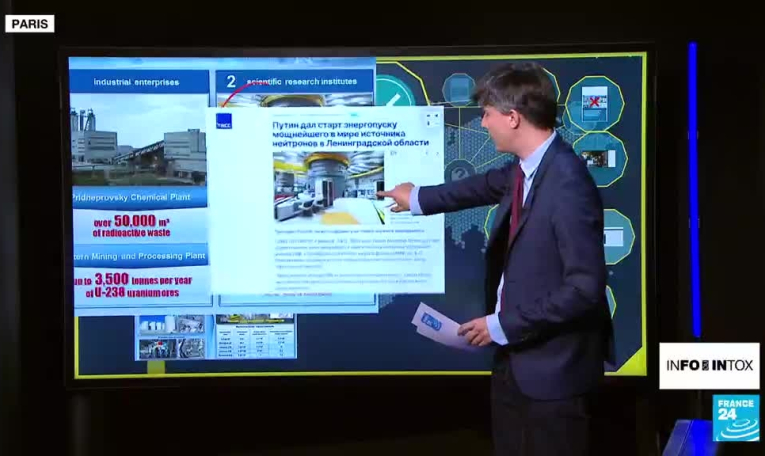Click the INFO INTOX program logo
This screenshot has height=456, width=765.
(x=709, y=365)
